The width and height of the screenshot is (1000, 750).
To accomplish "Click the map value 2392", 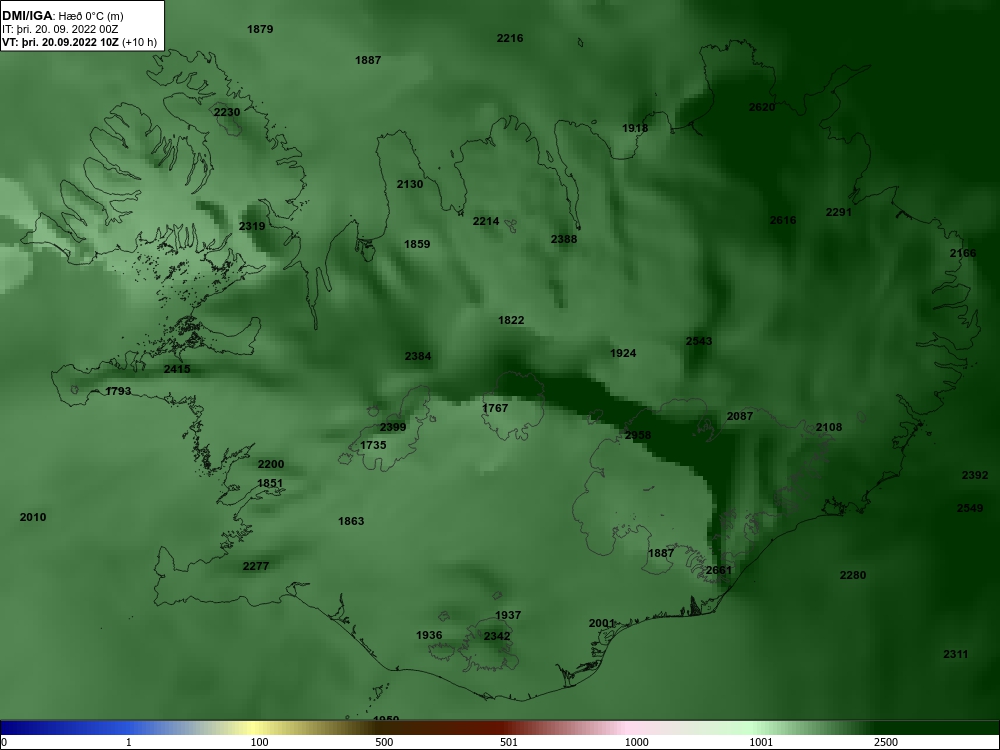I will click(x=974, y=475).
